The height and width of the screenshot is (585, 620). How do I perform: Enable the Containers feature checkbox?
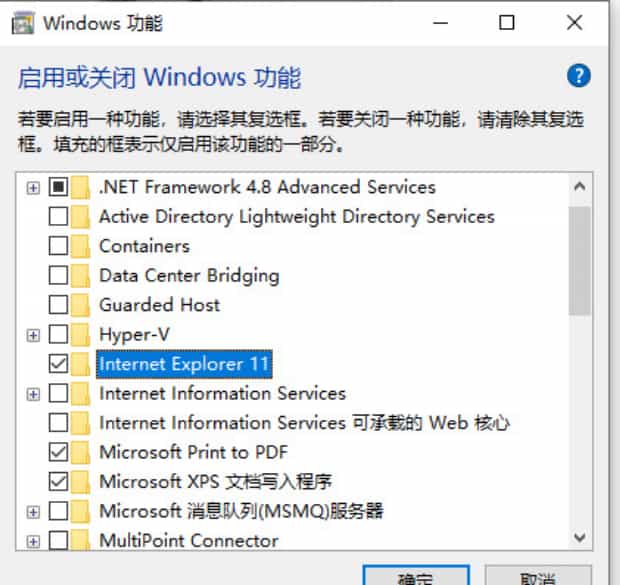click(58, 246)
